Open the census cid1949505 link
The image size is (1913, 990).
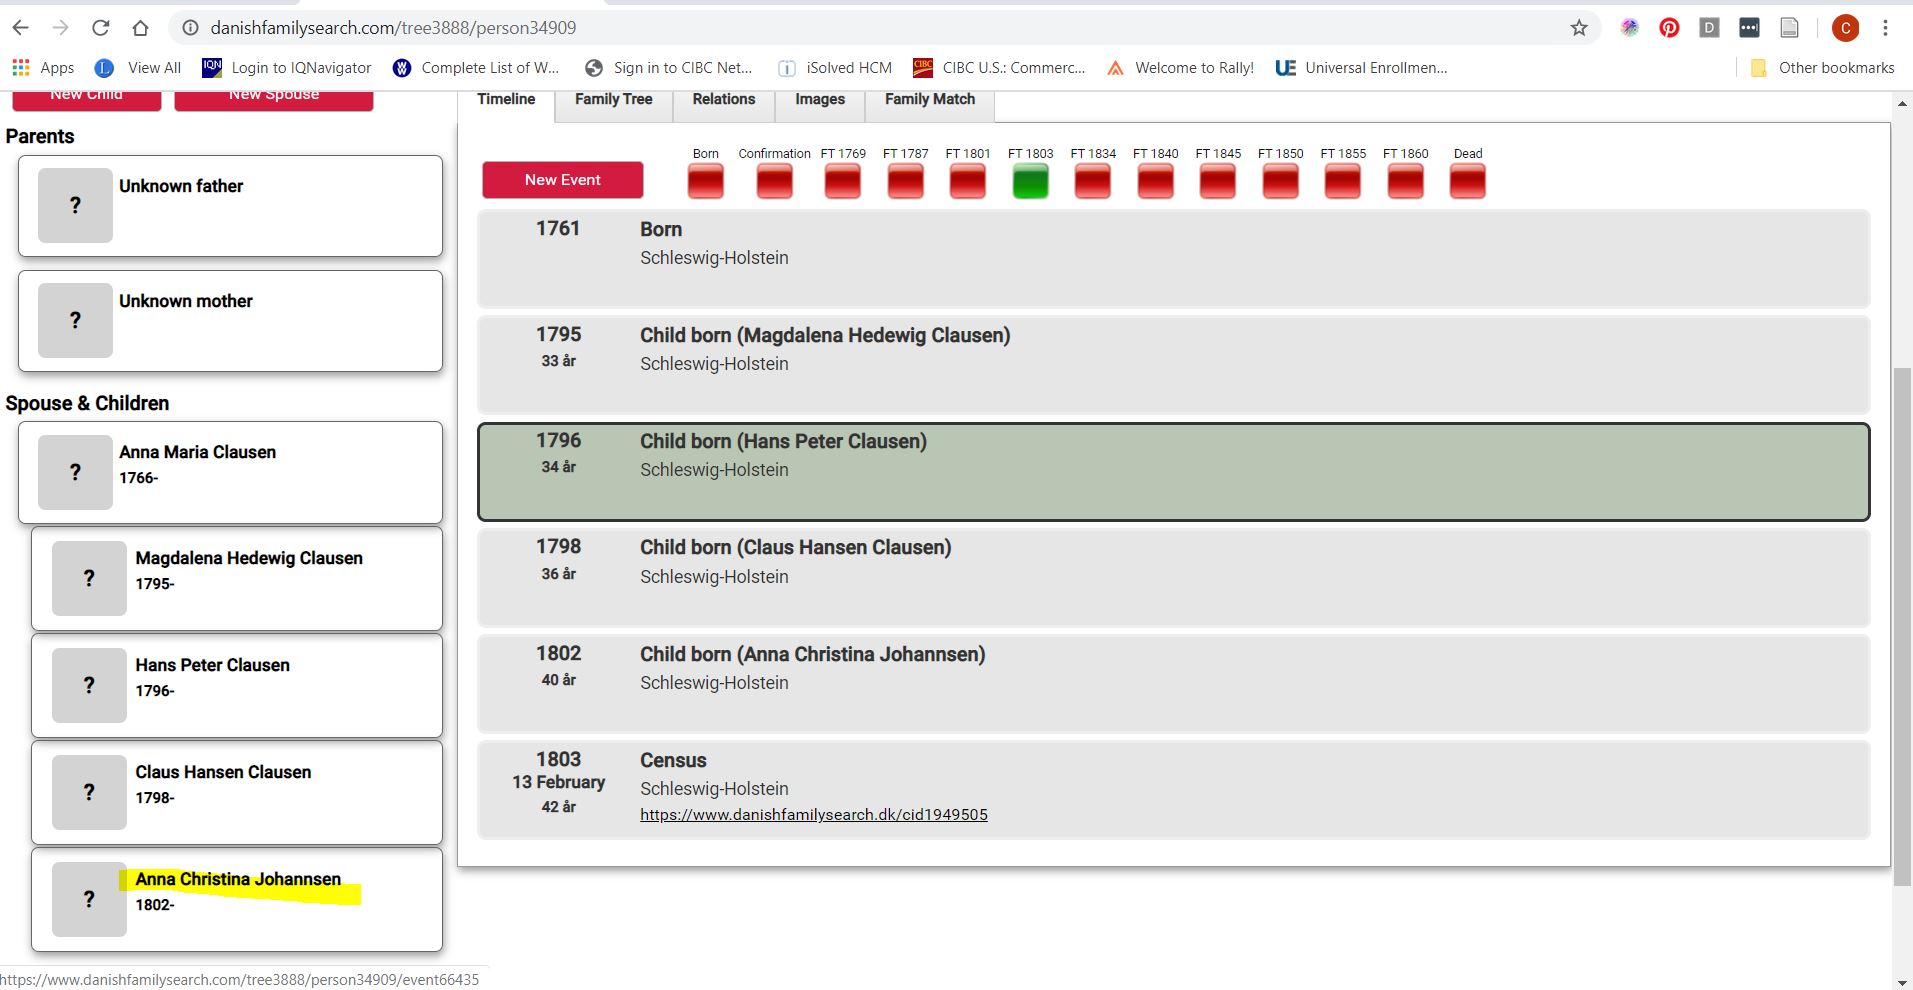click(x=813, y=815)
